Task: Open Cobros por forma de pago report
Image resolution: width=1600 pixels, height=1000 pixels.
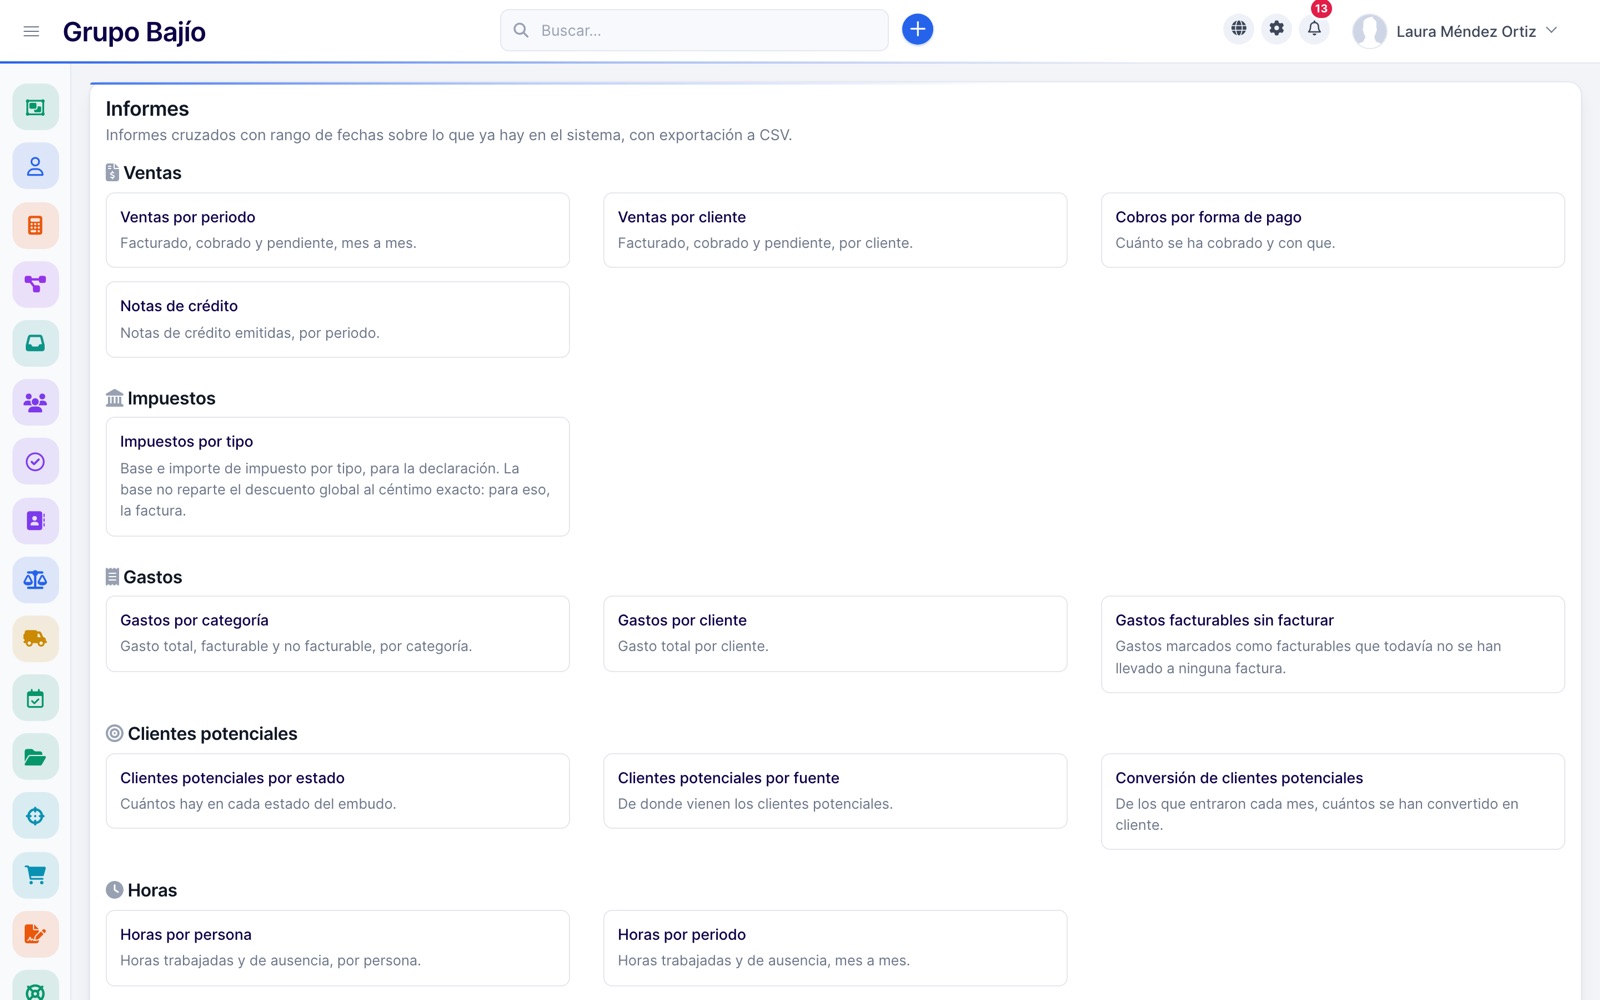Action: 1333,230
